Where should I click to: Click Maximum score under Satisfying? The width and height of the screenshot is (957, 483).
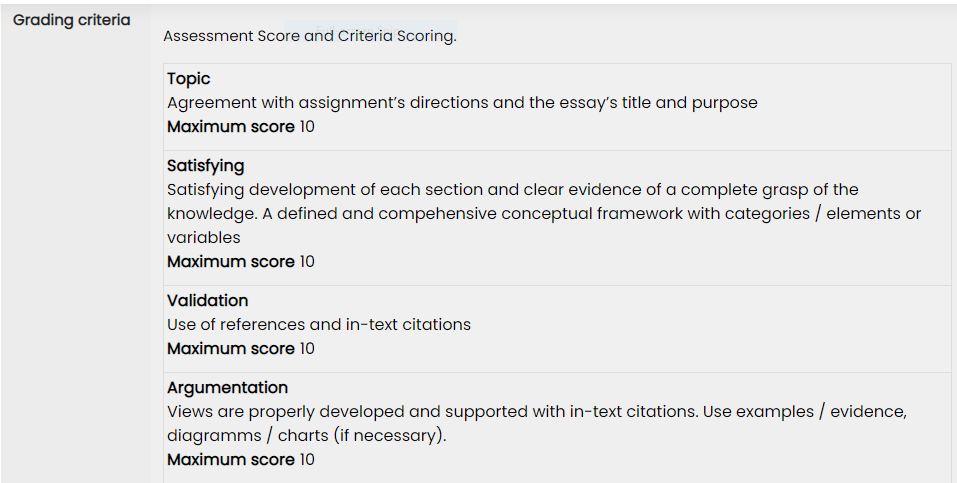click(x=231, y=262)
